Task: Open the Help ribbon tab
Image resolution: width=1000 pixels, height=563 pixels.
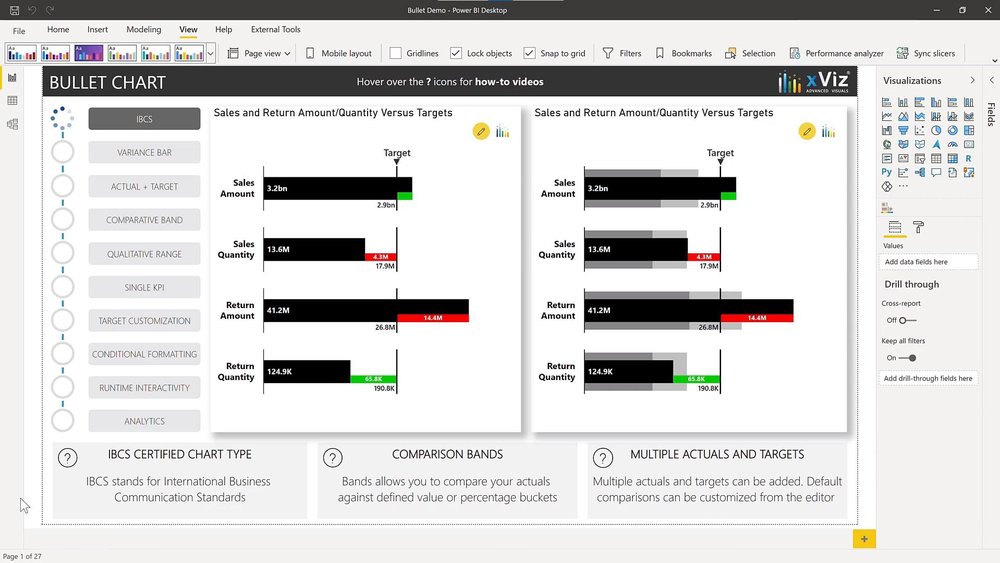Action: [223, 29]
